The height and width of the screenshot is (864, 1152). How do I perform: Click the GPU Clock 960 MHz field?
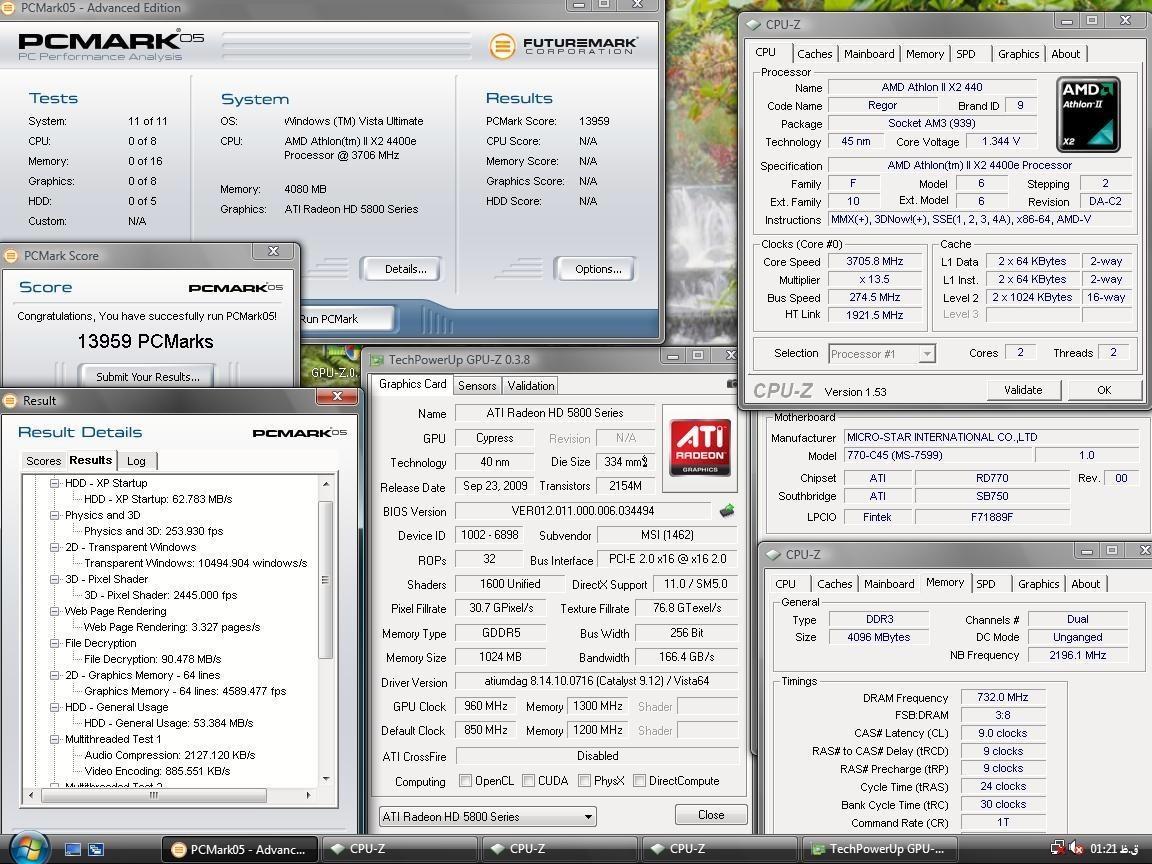click(x=486, y=706)
